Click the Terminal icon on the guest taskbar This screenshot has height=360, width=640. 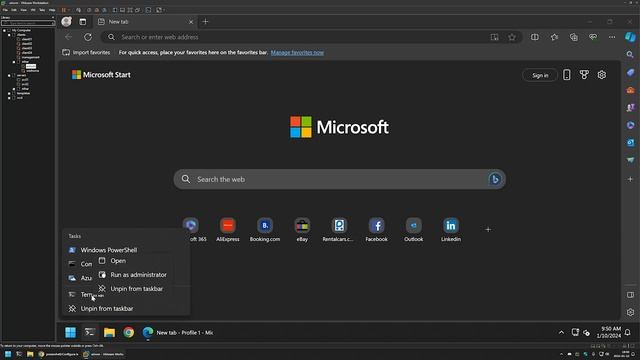[90, 333]
